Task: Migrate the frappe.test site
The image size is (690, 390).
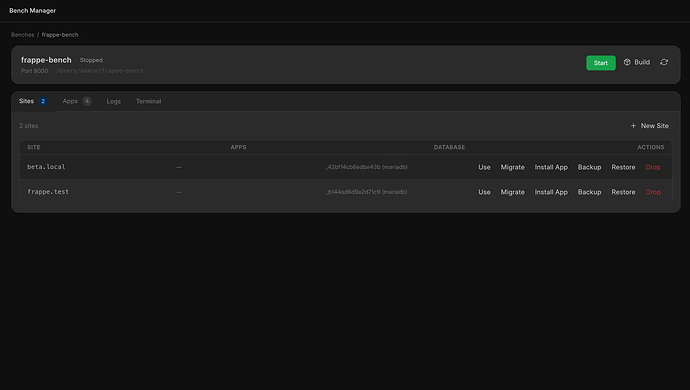Action: coord(512,192)
